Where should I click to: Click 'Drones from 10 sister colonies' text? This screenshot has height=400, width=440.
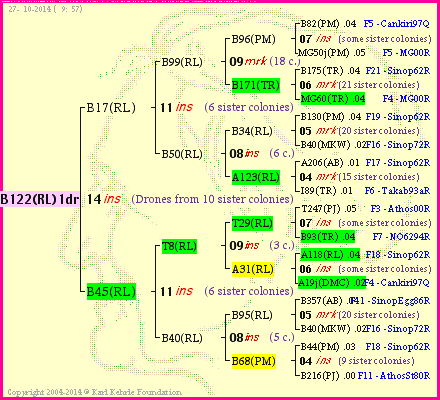click(212, 199)
